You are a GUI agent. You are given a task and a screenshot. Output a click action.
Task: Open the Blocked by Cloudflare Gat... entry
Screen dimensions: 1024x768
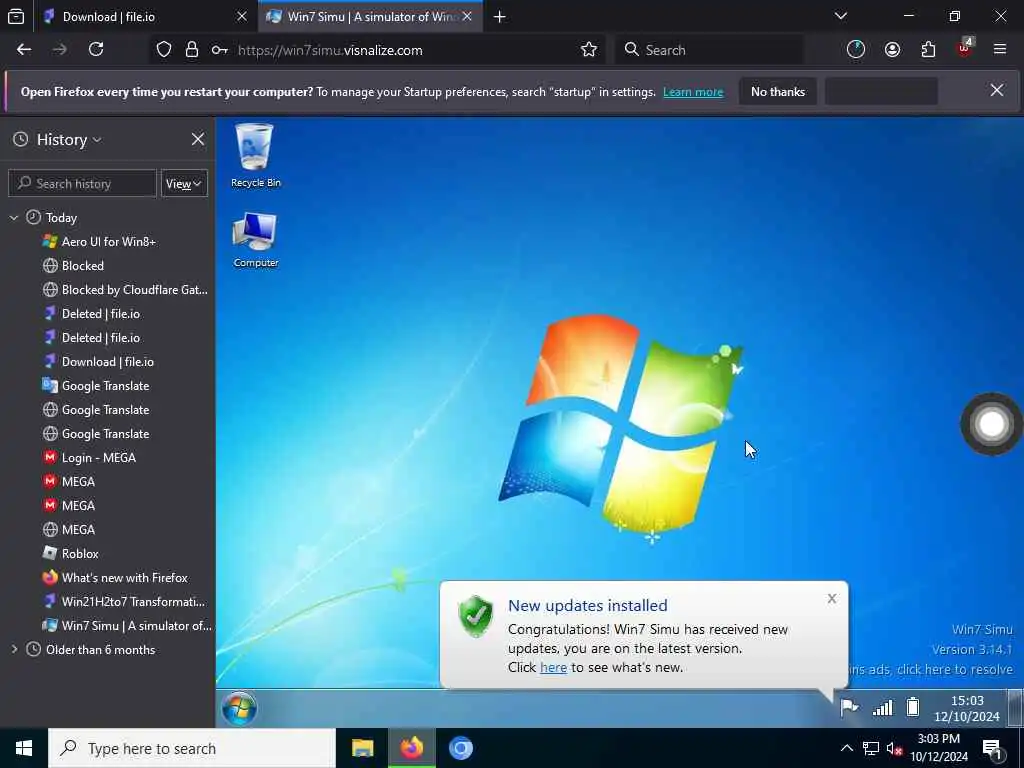[125, 289]
